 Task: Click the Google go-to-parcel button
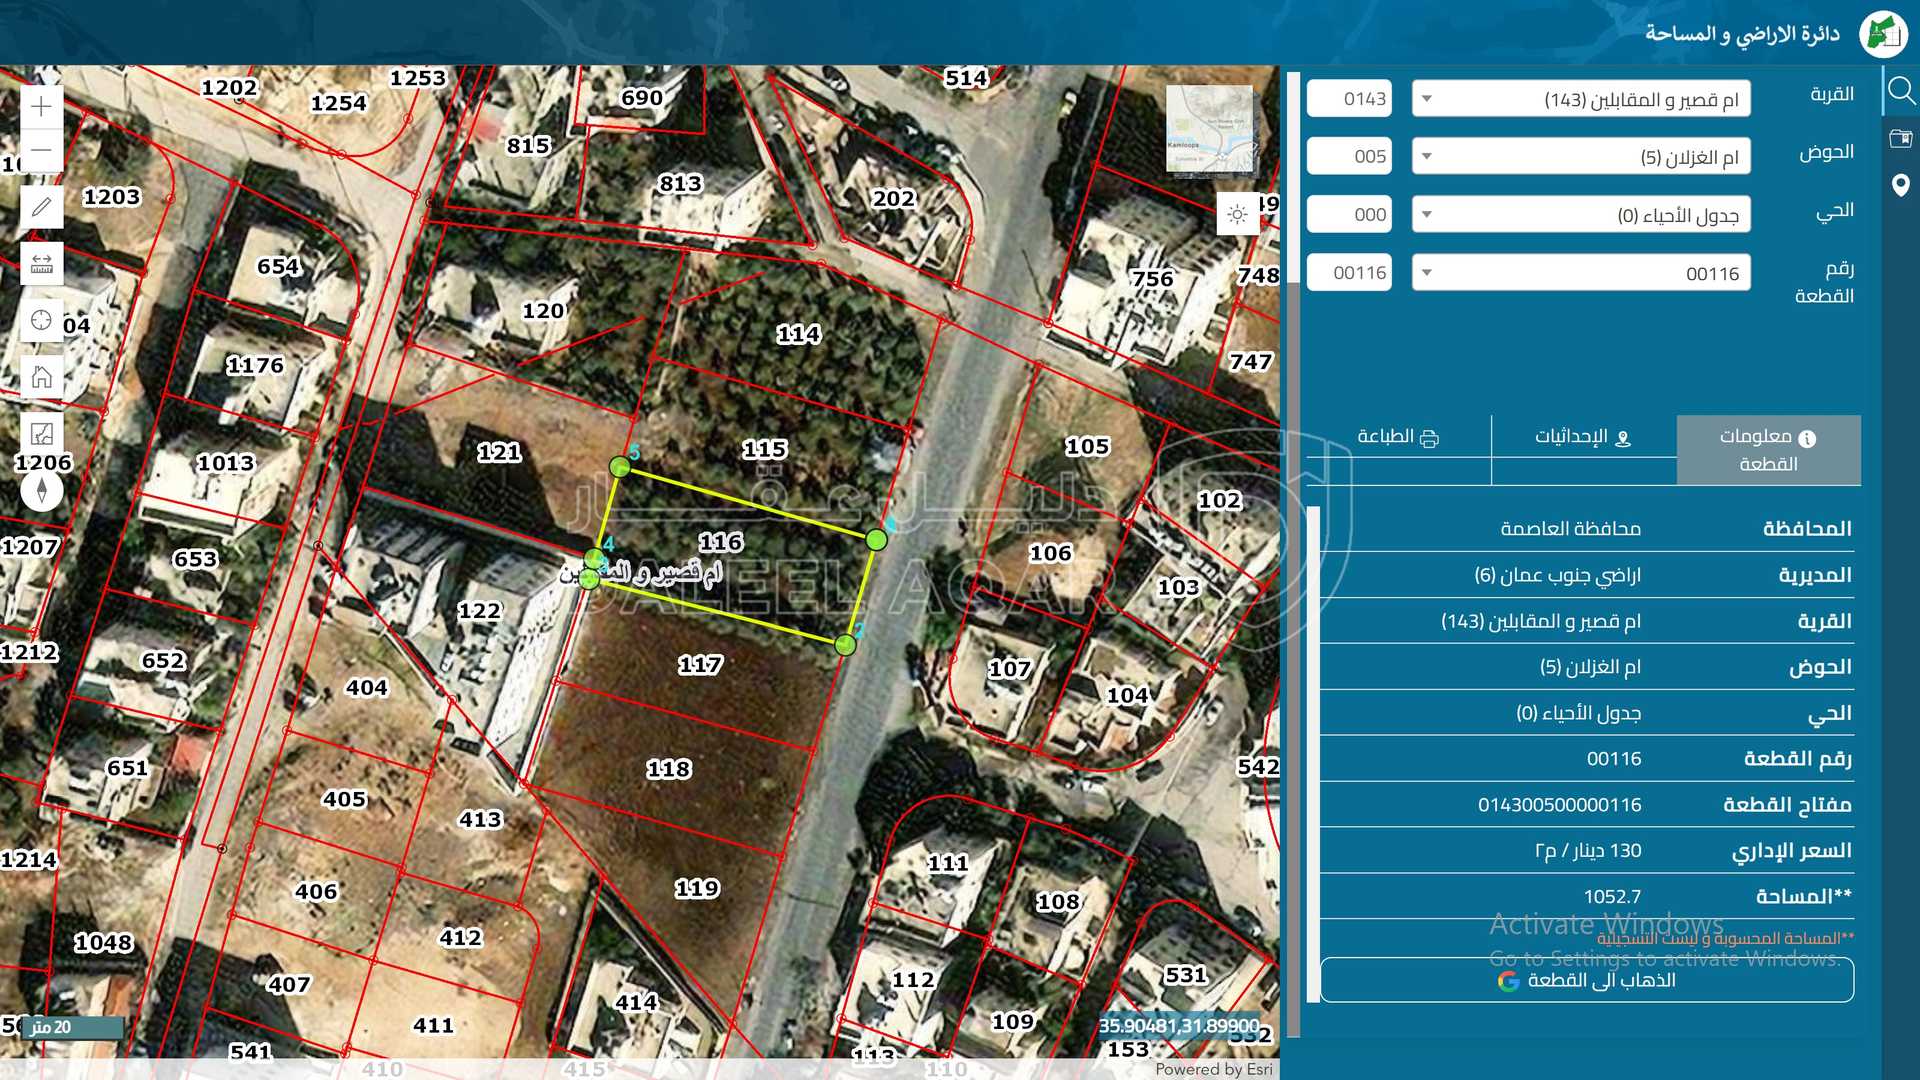(x=1586, y=980)
